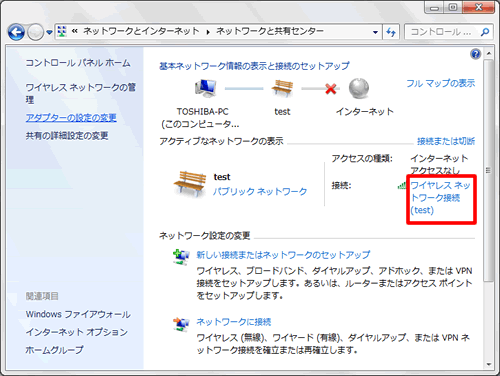Viewport: 500px width, 376px height.
Task: Close the window
Action: coord(478,7)
